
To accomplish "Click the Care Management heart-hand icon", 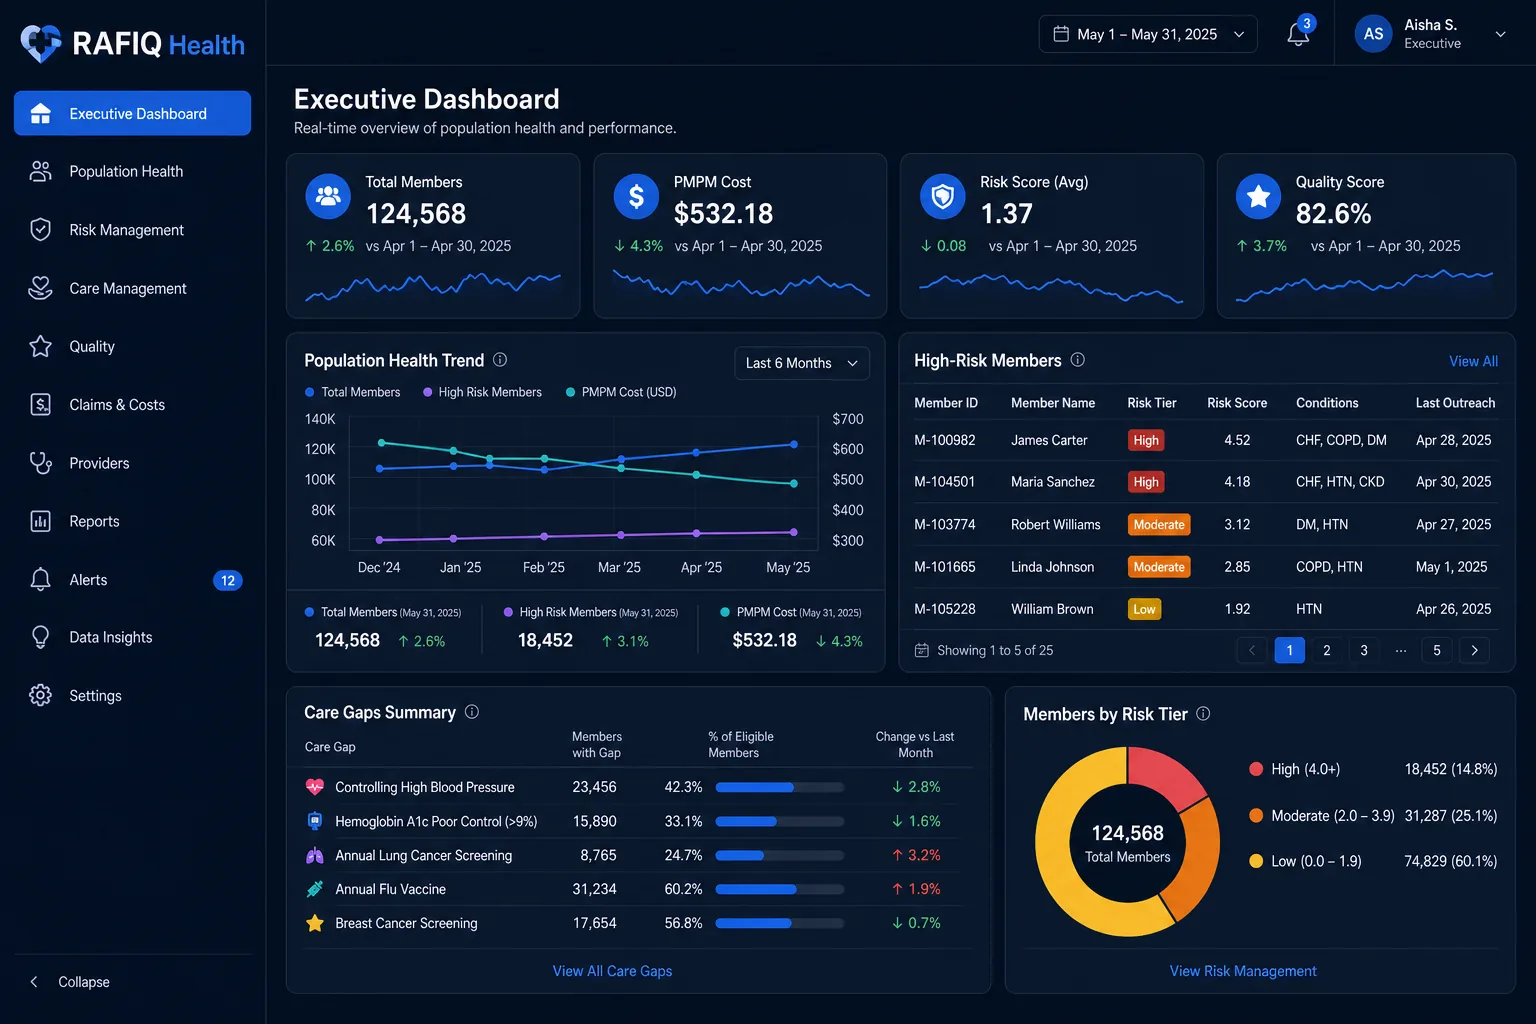I will click(40, 288).
